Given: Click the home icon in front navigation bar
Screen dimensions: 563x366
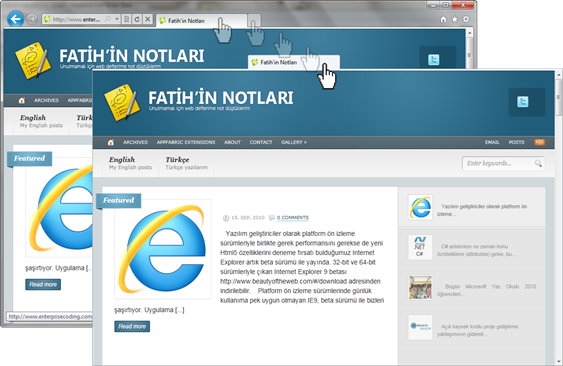Looking at the screenshot, I should (x=111, y=142).
